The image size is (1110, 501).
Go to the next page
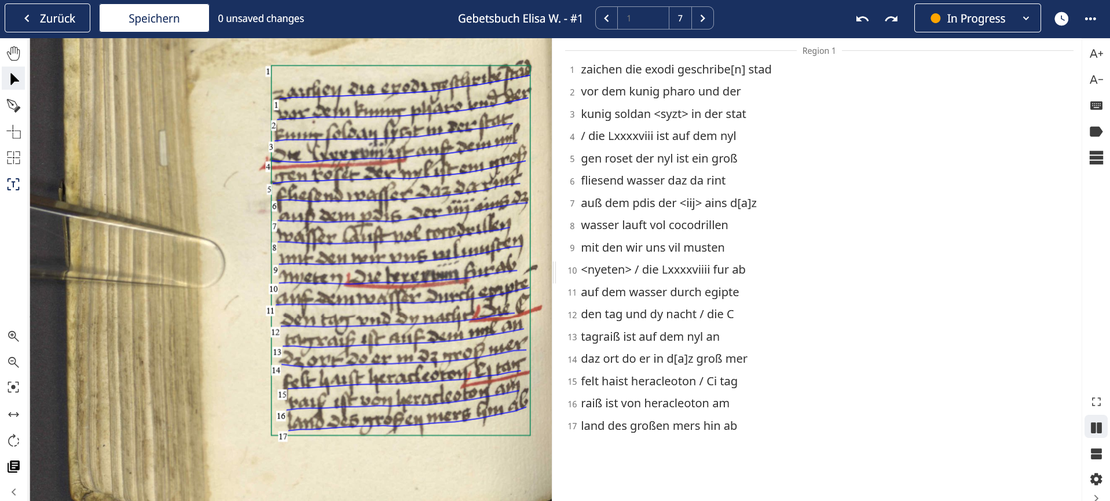pyautogui.click(x=703, y=19)
